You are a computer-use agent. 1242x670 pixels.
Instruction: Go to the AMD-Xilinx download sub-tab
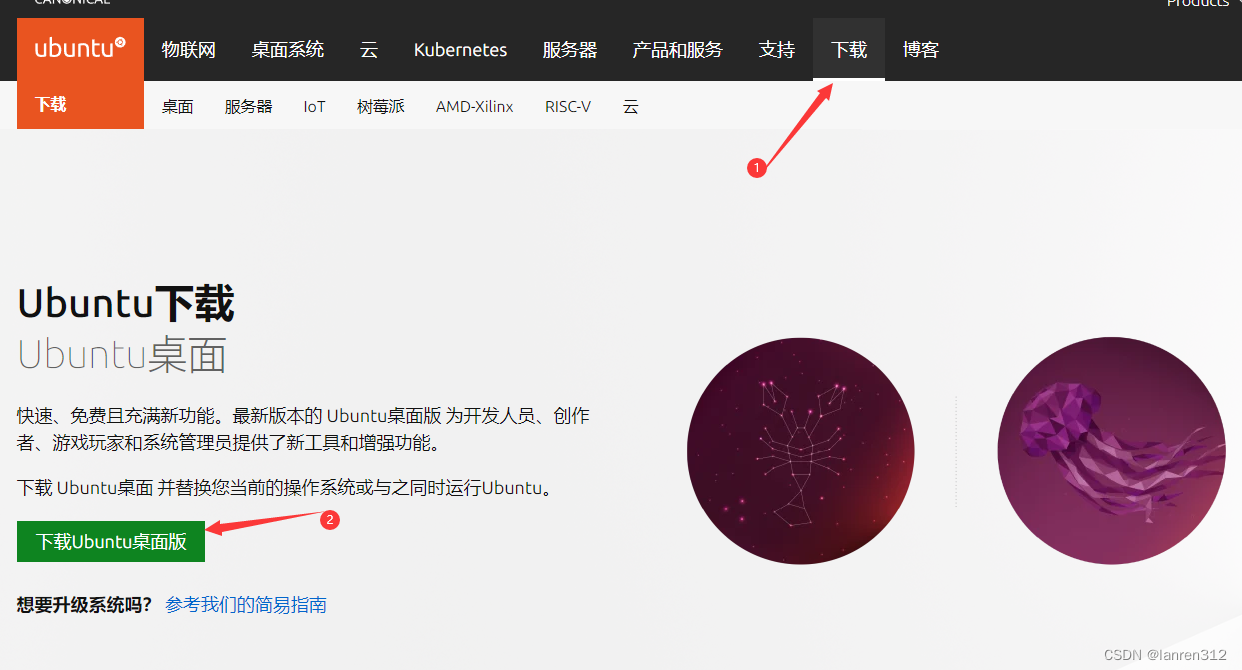point(475,107)
